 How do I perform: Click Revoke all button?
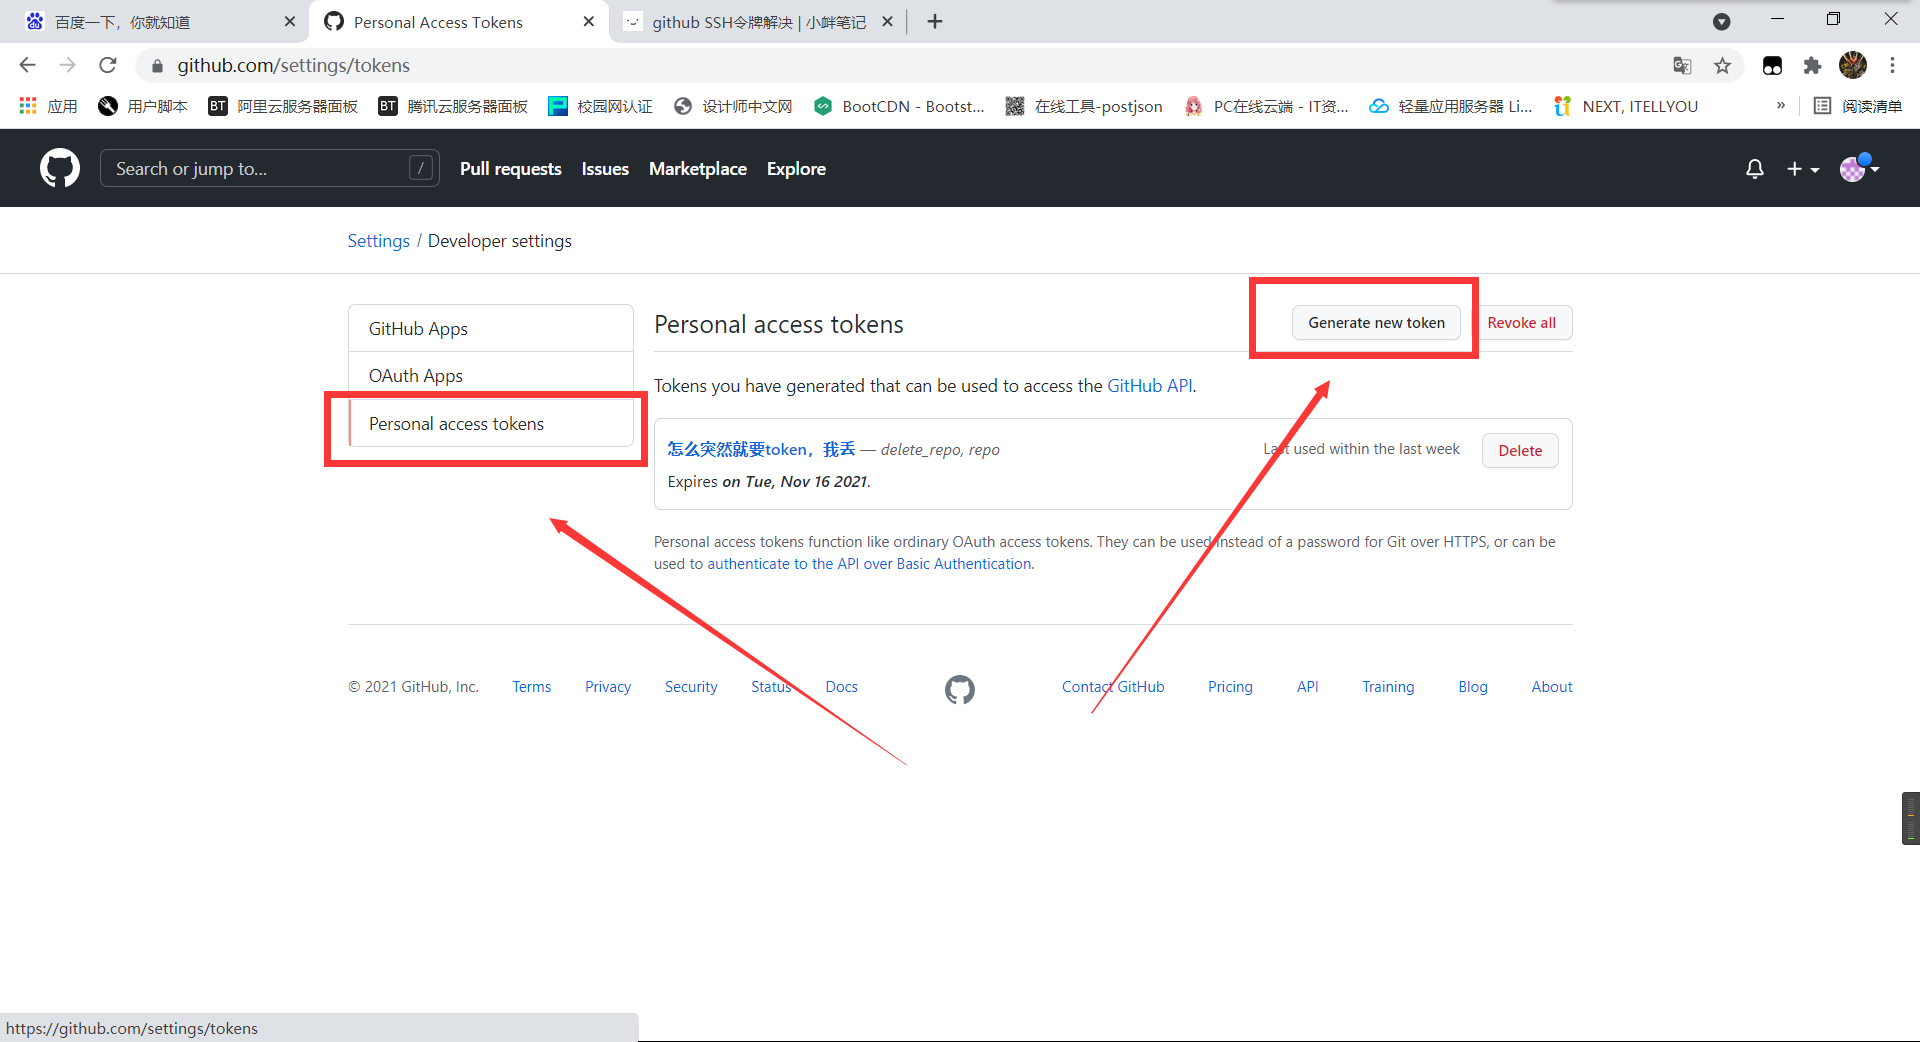[1521, 323]
